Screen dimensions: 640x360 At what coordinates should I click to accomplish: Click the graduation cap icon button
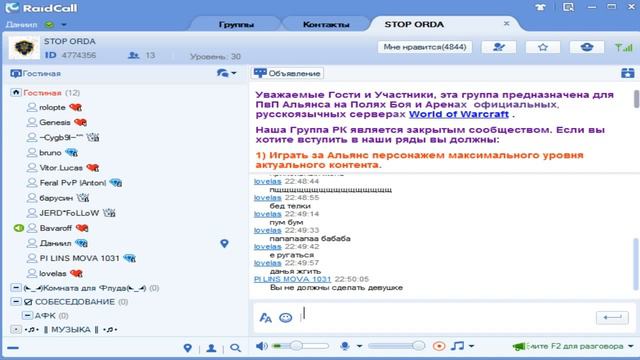pyautogui.click(x=587, y=47)
